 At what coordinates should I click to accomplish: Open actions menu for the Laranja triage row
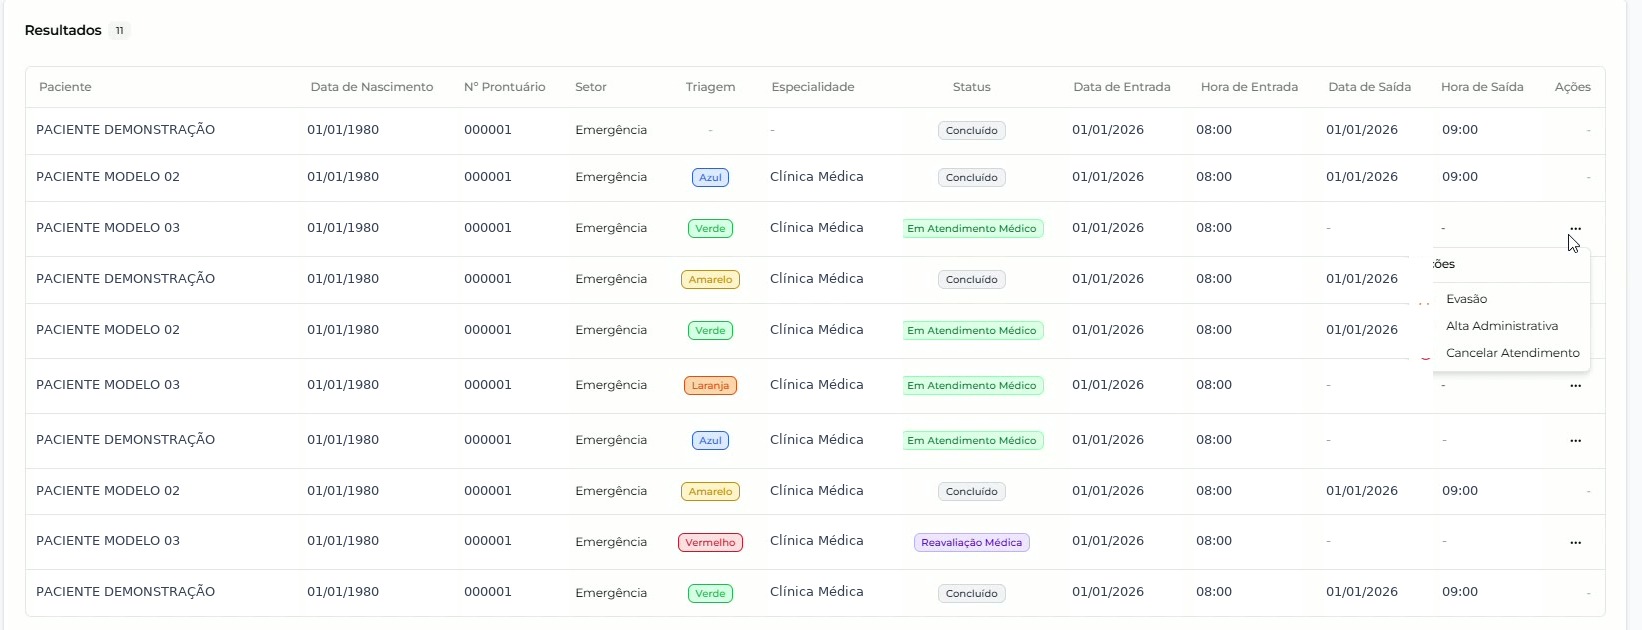[x=1575, y=386]
